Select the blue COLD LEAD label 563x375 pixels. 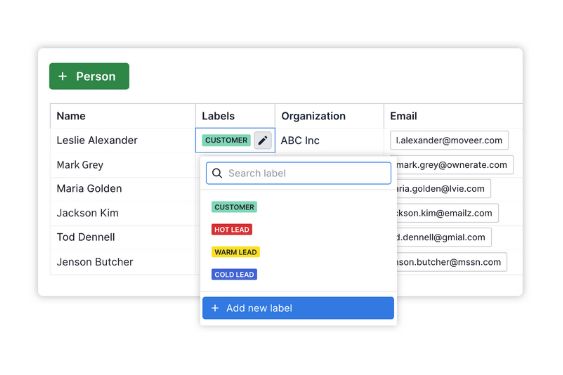(x=234, y=274)
